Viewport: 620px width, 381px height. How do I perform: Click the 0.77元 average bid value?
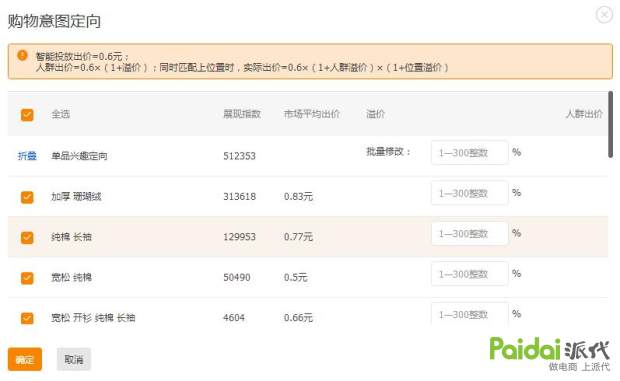(299, 237)
